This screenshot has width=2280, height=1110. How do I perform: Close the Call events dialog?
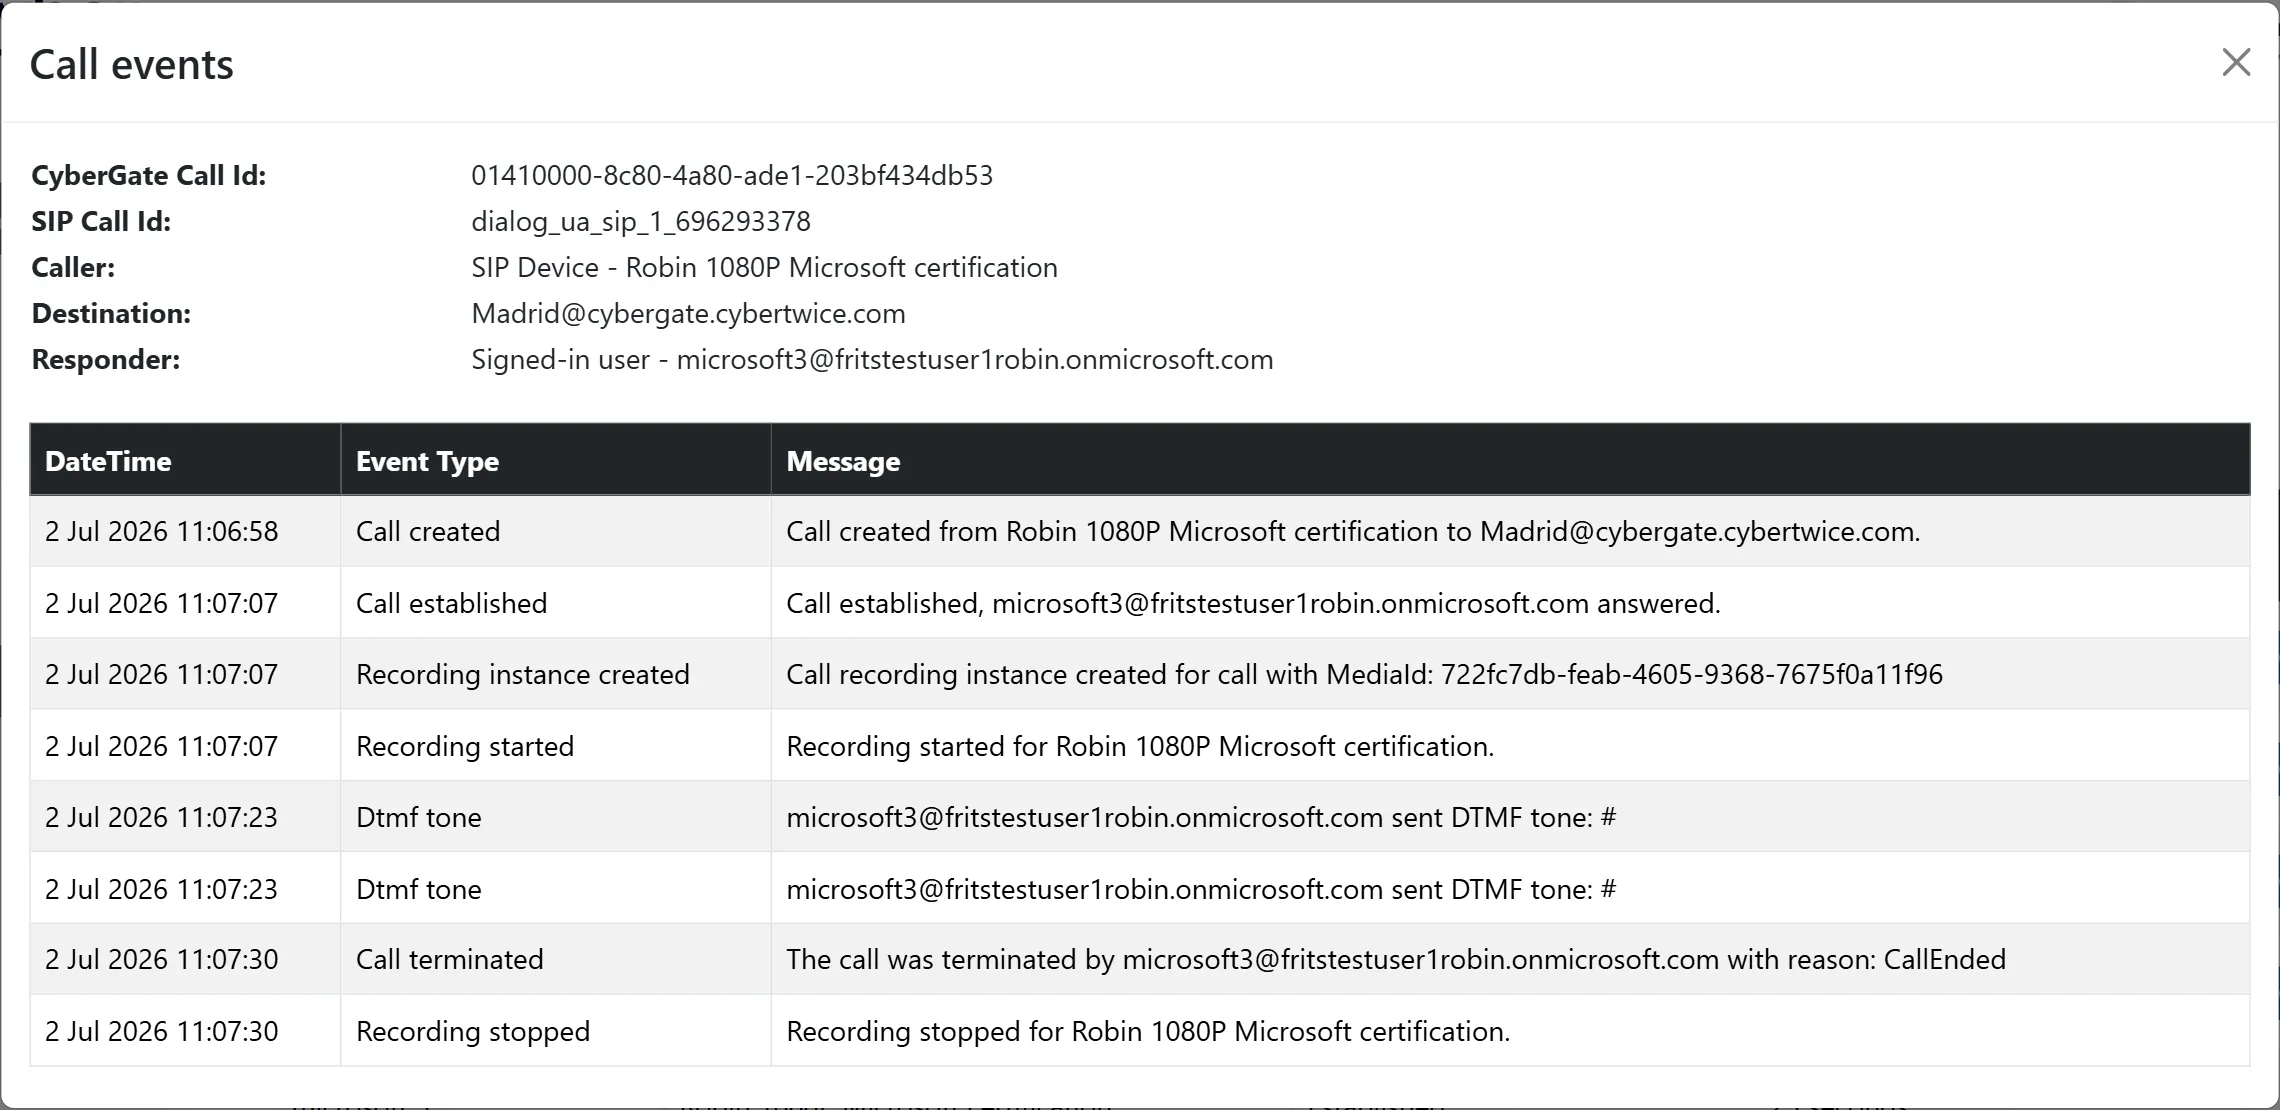point(2236,63)
